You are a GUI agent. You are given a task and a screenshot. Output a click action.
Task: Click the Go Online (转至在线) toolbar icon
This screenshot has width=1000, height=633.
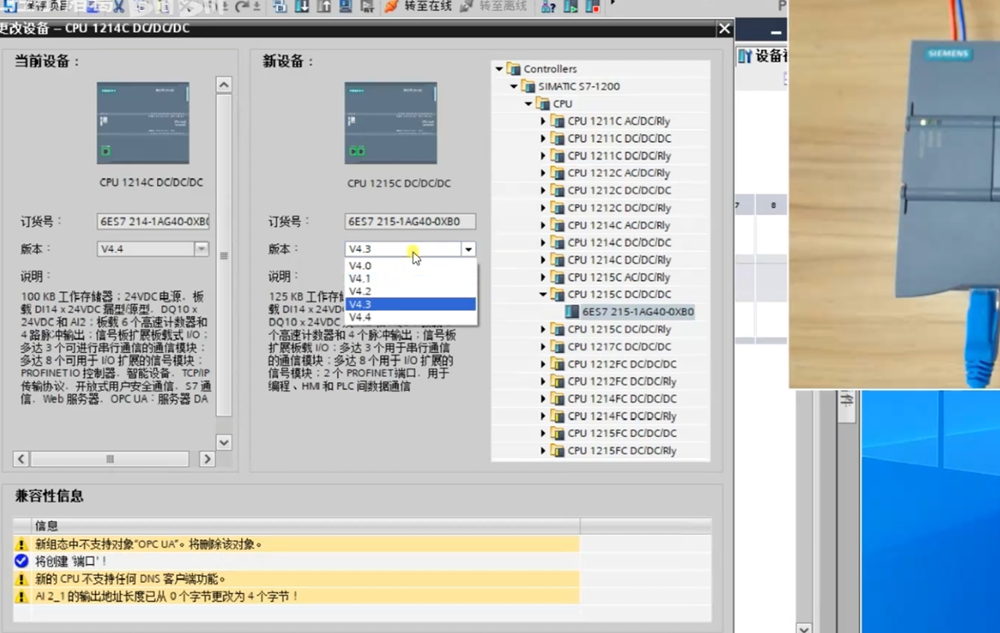391,7
